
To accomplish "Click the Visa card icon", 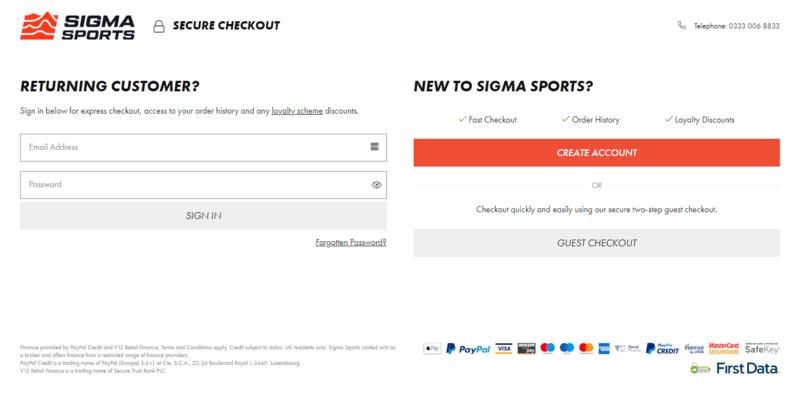I will pyautogui.click(x=504, y=348).
